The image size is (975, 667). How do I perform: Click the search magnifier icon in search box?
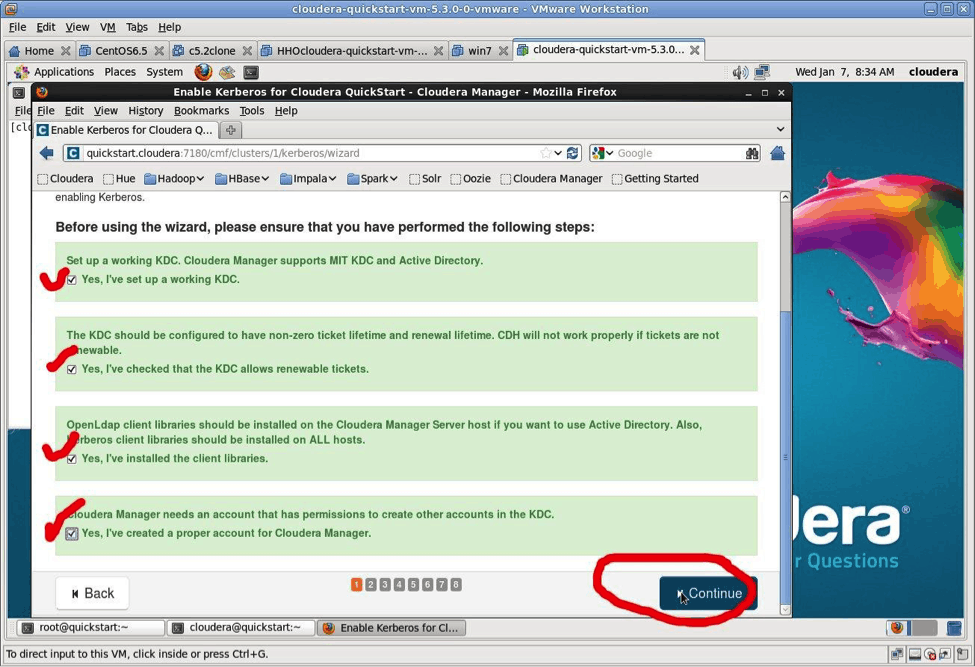[x=751, y=153]
